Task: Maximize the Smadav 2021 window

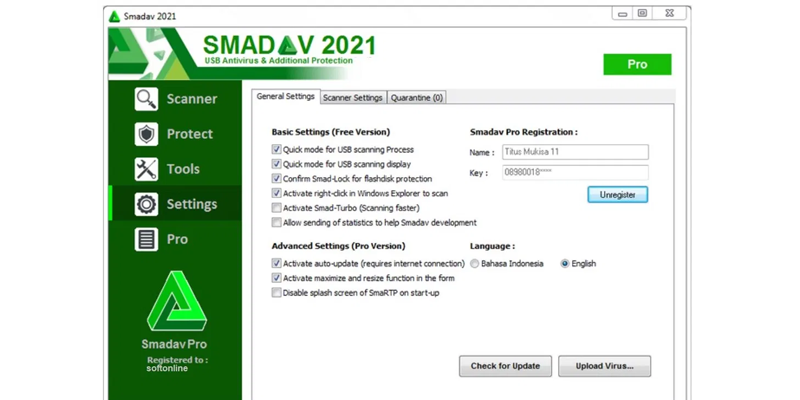Action: coord(642,14)
